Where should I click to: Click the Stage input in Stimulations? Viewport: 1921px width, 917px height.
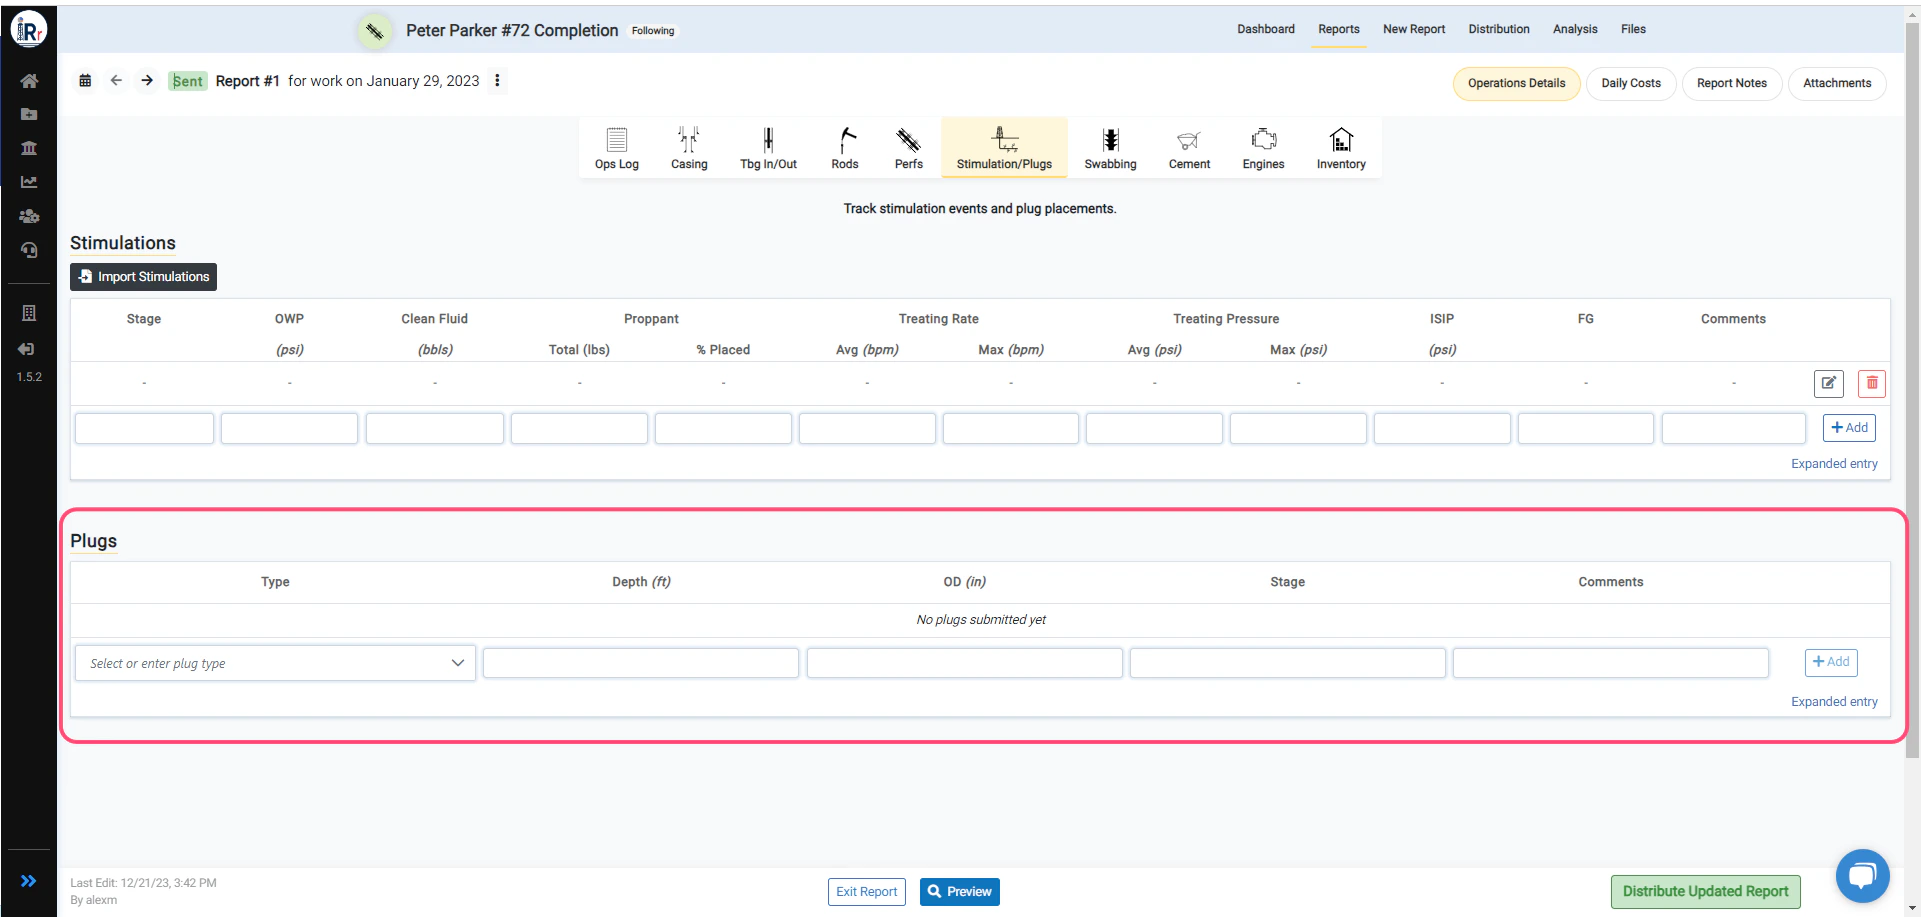(144, 428)
